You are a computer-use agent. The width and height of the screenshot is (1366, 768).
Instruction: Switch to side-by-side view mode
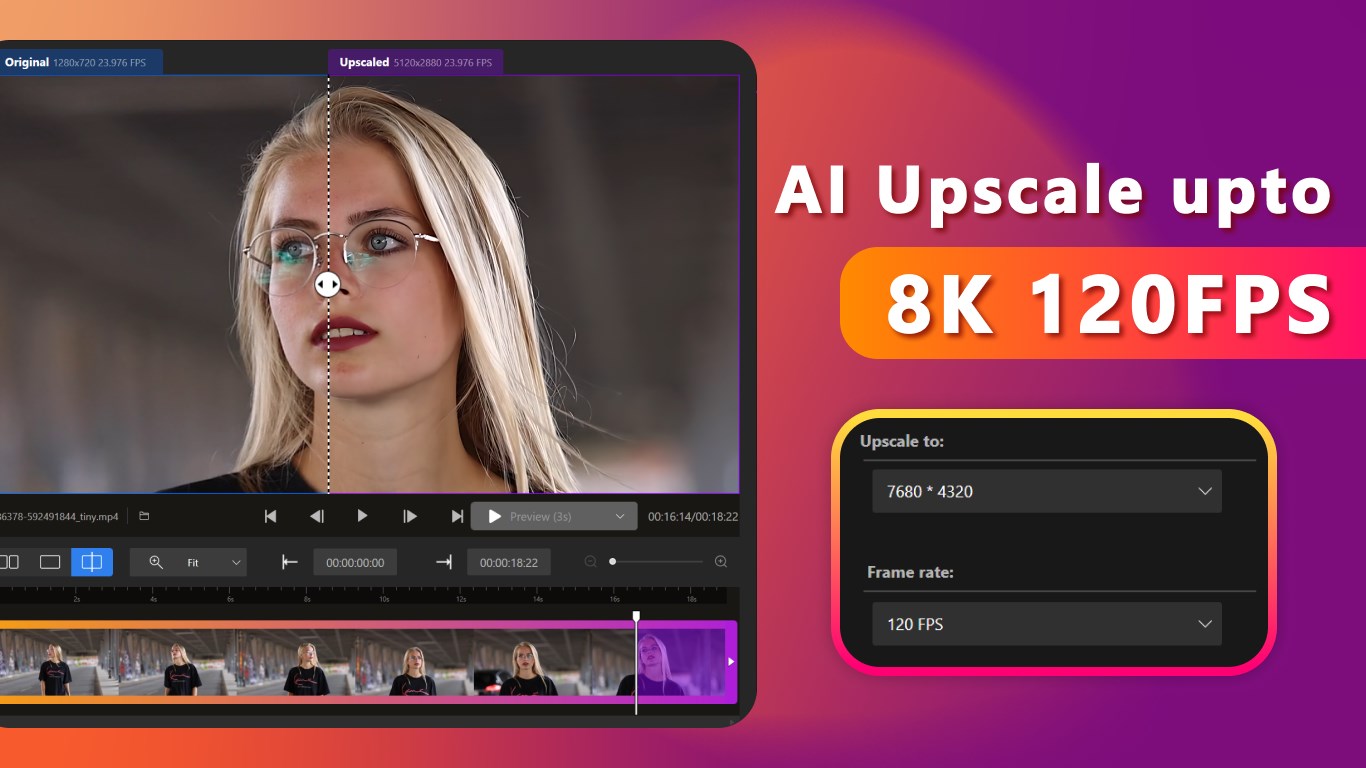click(x=9, y=562)
